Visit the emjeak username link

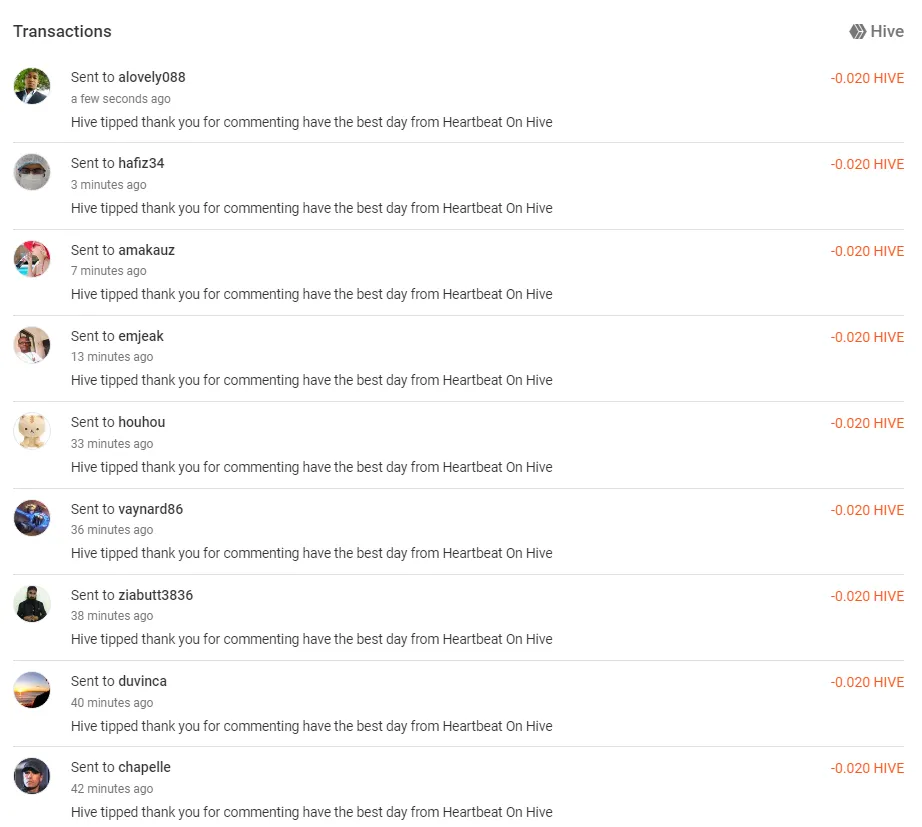point(141,336)
